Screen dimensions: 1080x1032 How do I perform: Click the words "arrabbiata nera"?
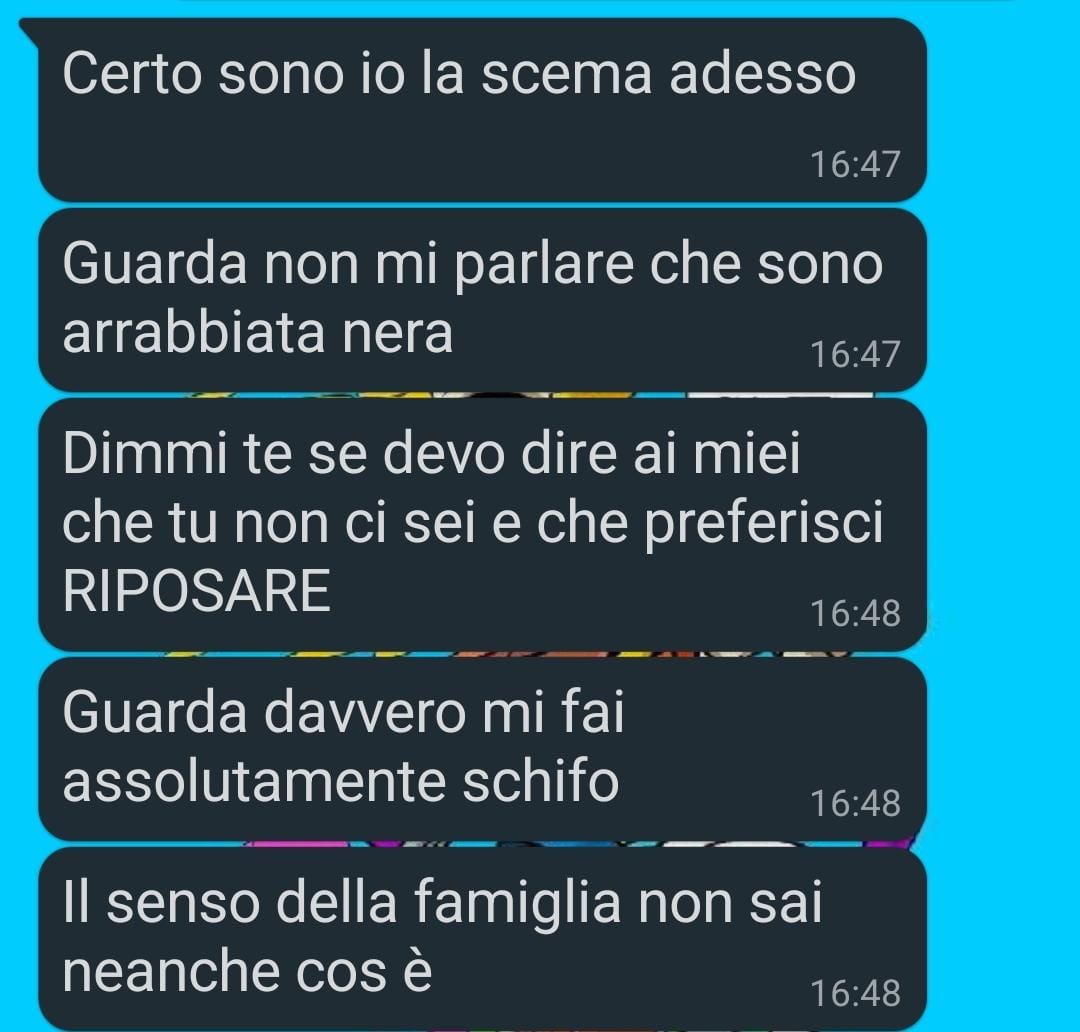point(258,332)
